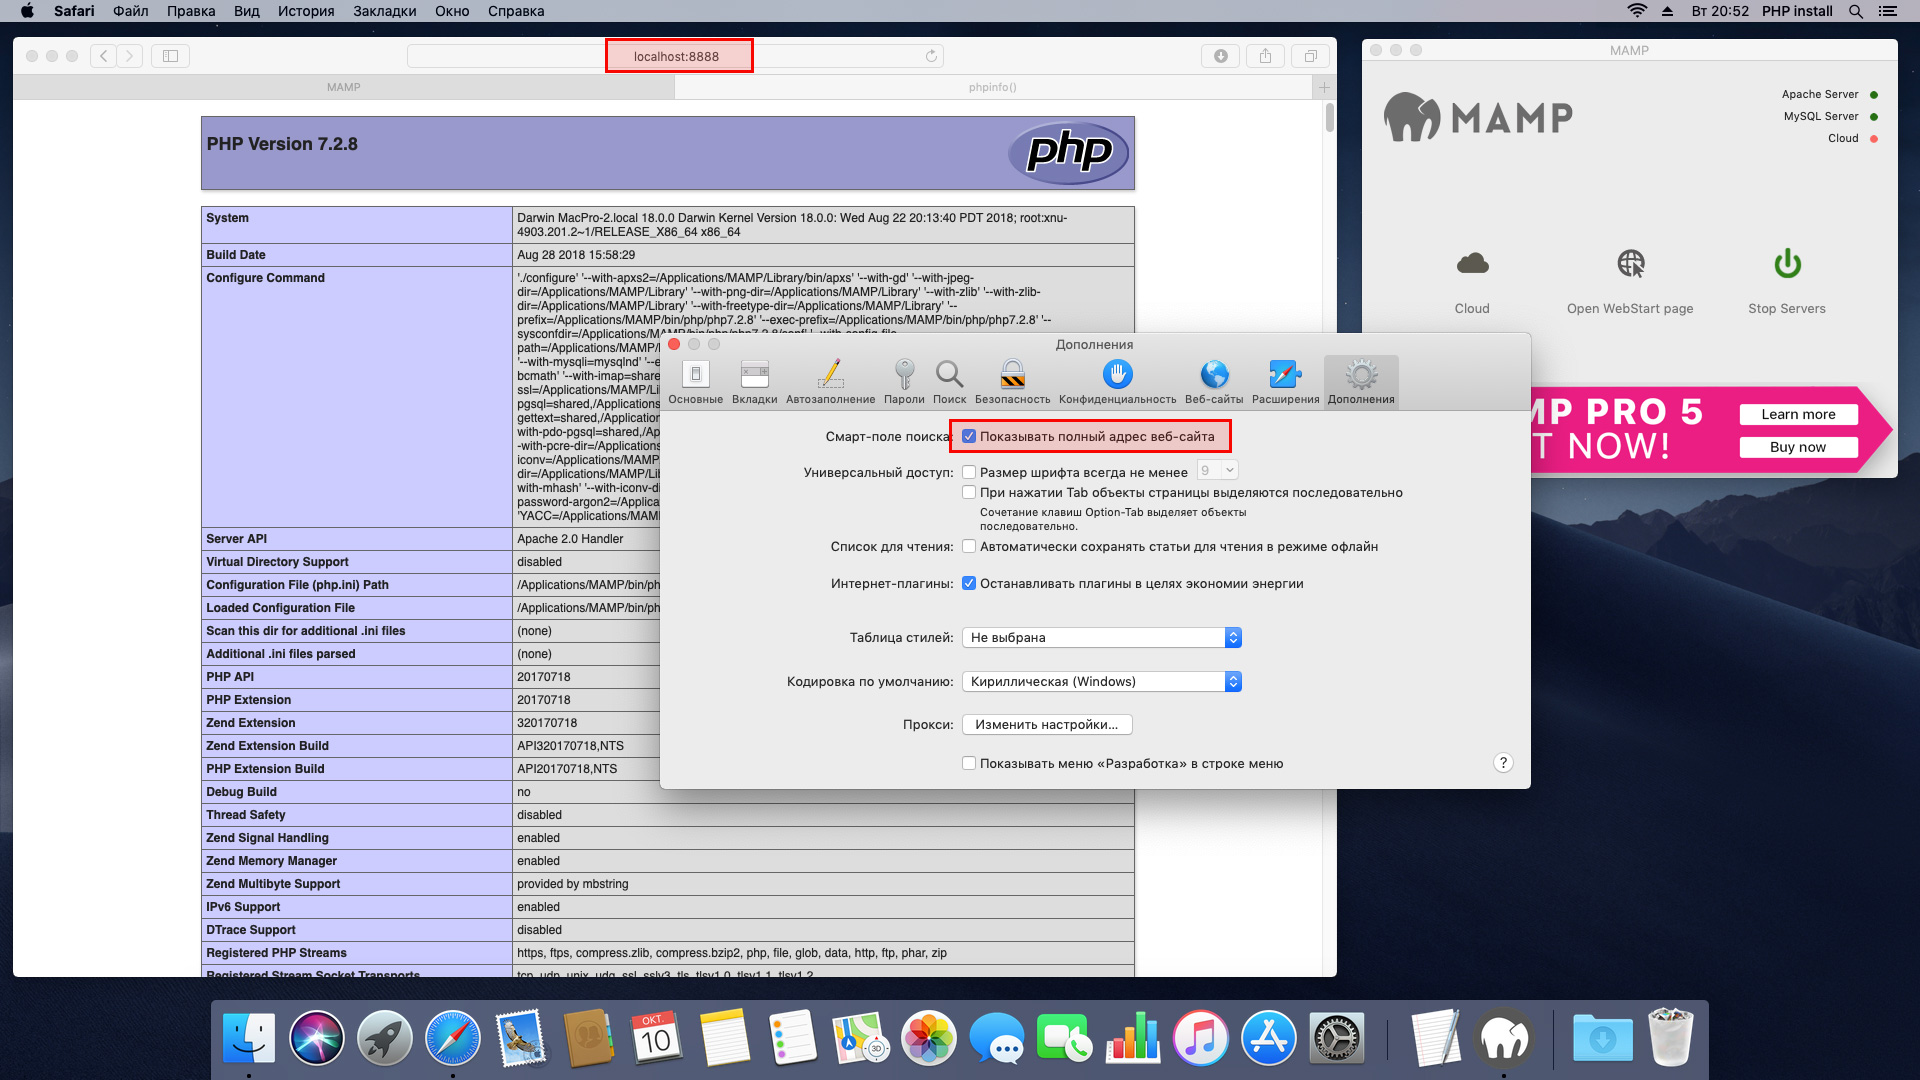Open Notification Center in menu bar
1920x1080 pixels.
click(1888, 11)
